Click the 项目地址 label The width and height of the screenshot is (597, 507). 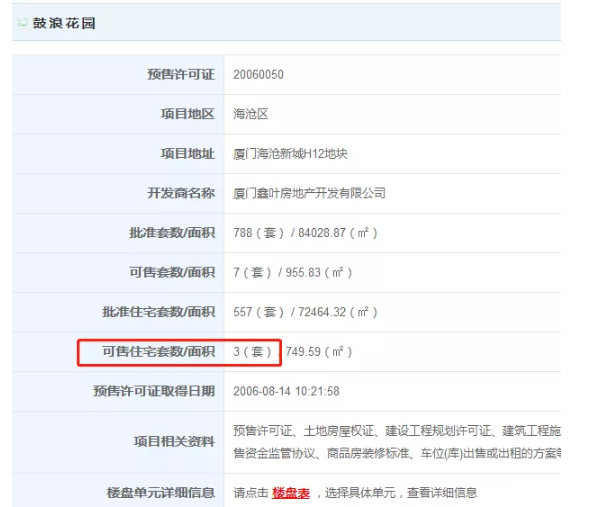pos(187,154)
